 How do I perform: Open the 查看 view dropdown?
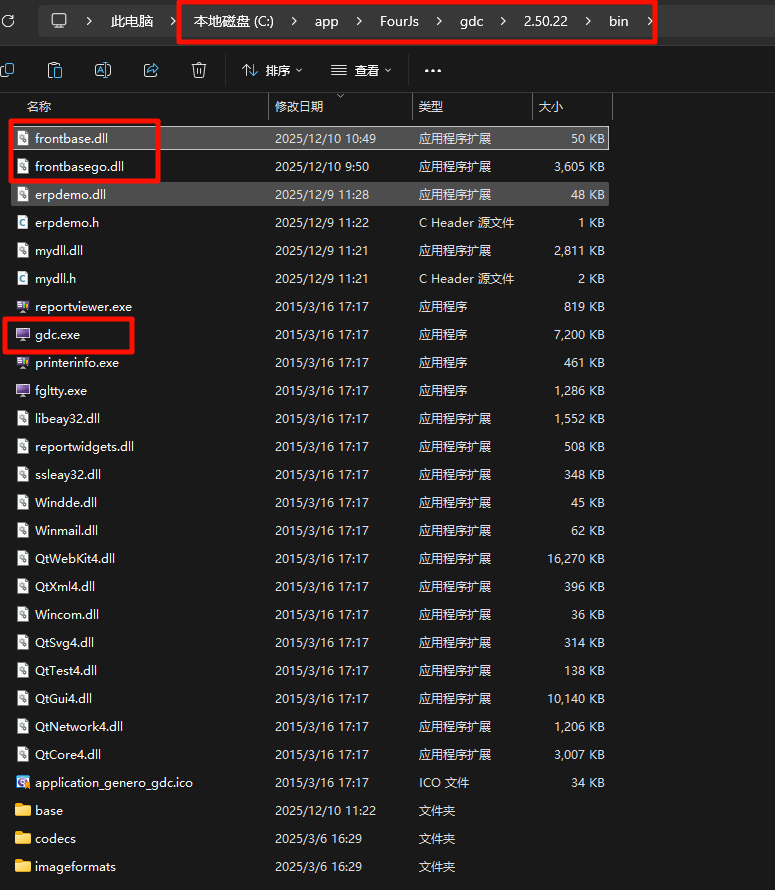(x=362, y=70)
